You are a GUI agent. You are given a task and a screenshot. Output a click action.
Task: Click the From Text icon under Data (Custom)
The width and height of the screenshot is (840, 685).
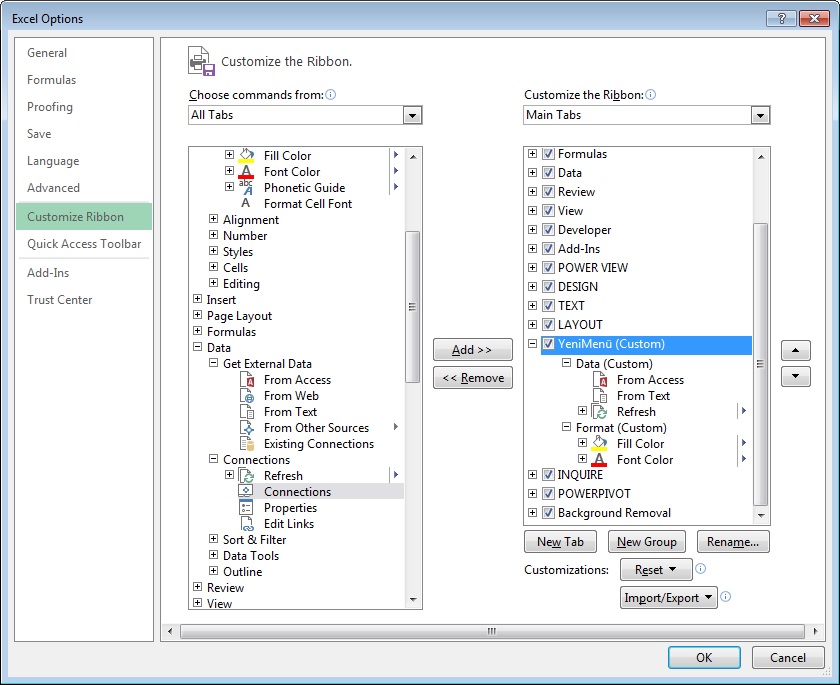(x=600, y=396)
